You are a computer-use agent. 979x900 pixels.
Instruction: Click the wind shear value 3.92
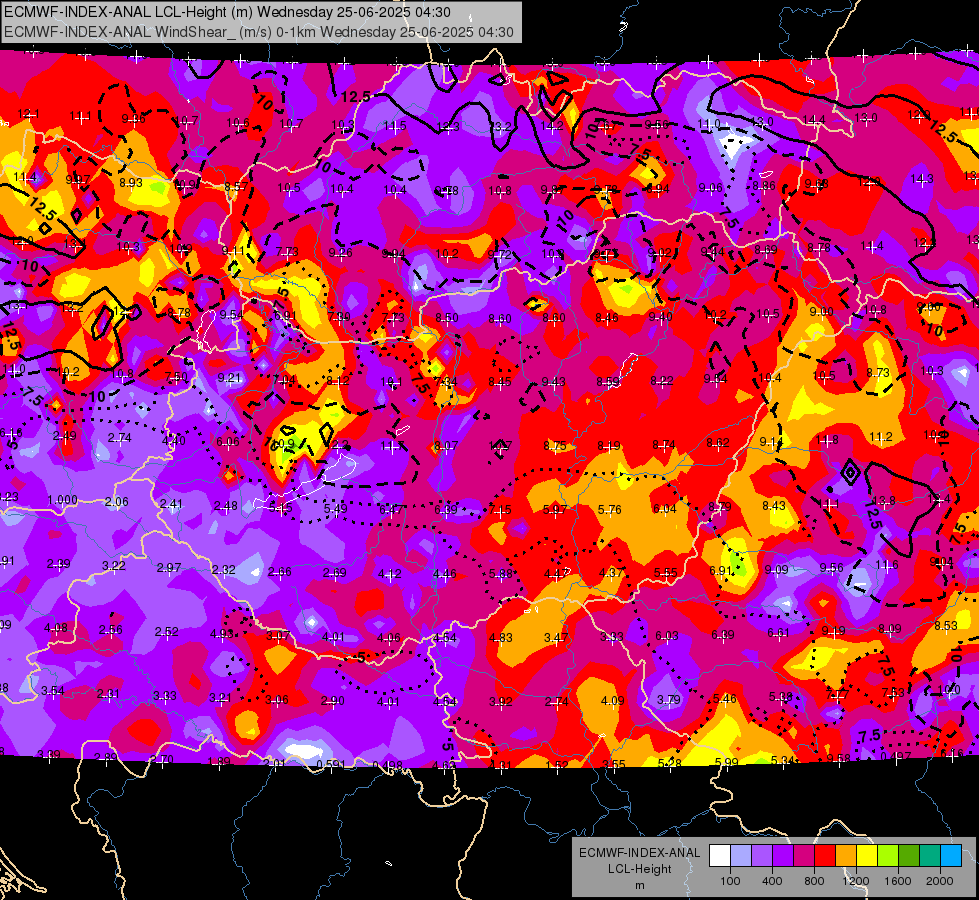(501, 702)
